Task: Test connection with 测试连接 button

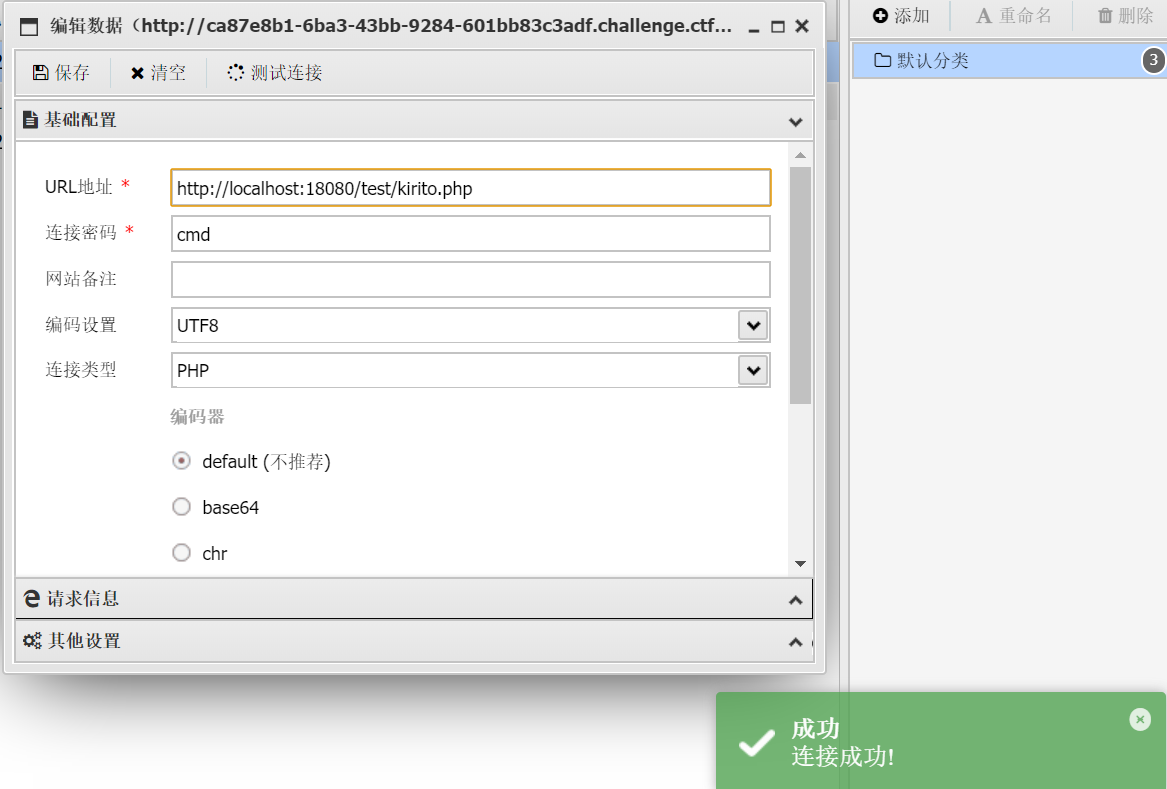Action: 275,72
